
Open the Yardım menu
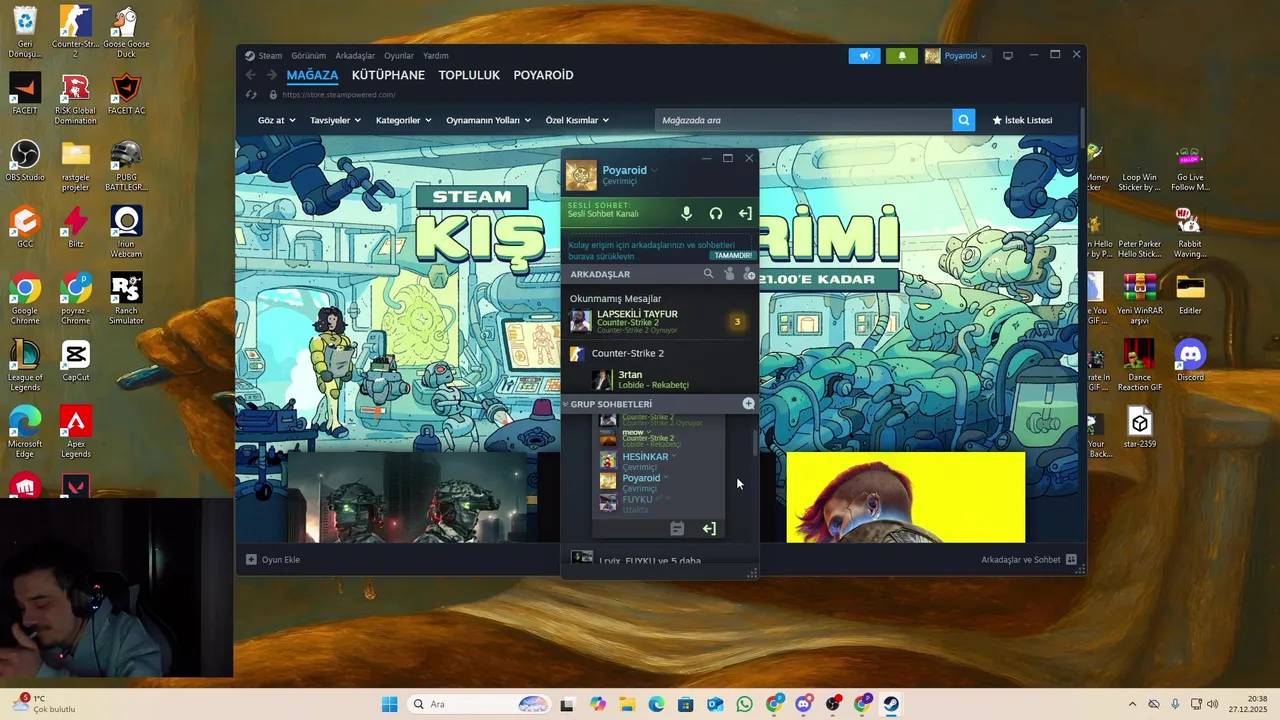pyautogui.click(x=436, y=56)
